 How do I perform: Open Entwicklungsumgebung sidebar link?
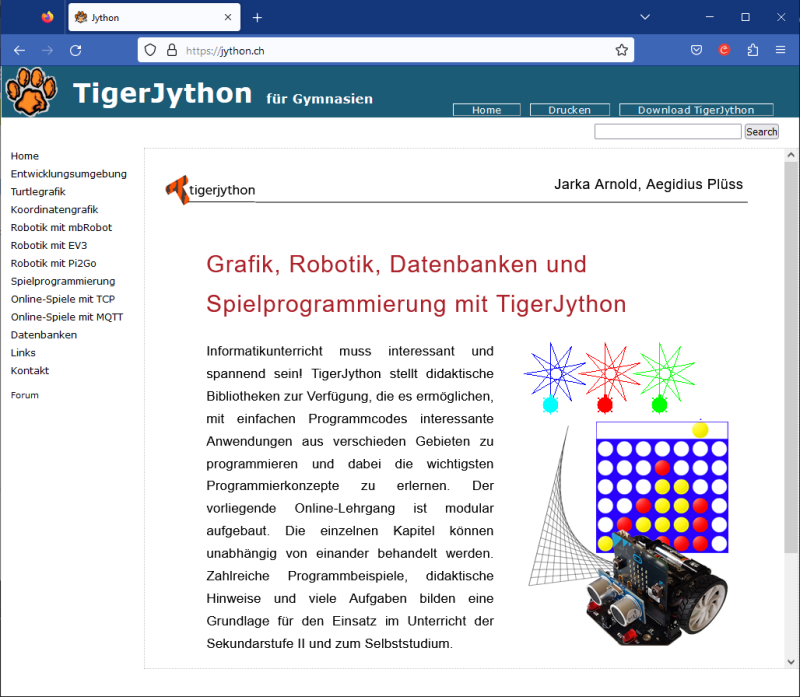click(68, 174)
